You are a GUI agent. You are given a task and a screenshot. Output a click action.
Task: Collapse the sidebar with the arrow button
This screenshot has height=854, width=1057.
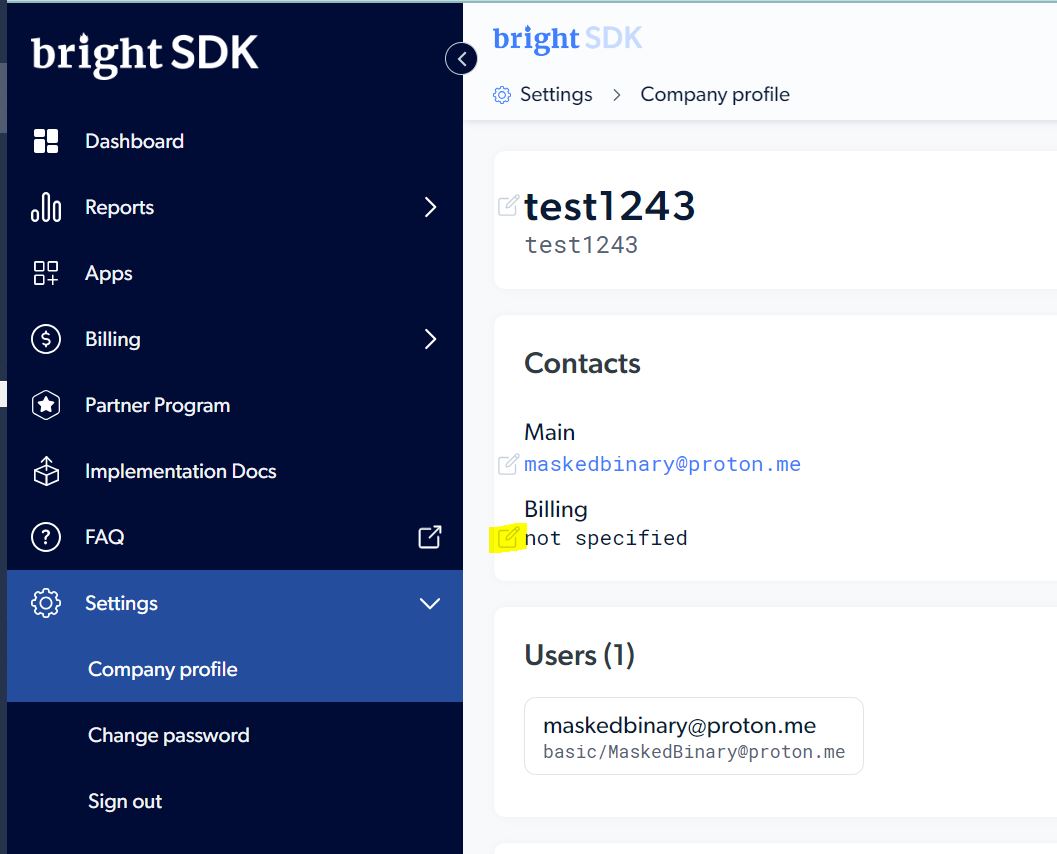click(461, 59)
